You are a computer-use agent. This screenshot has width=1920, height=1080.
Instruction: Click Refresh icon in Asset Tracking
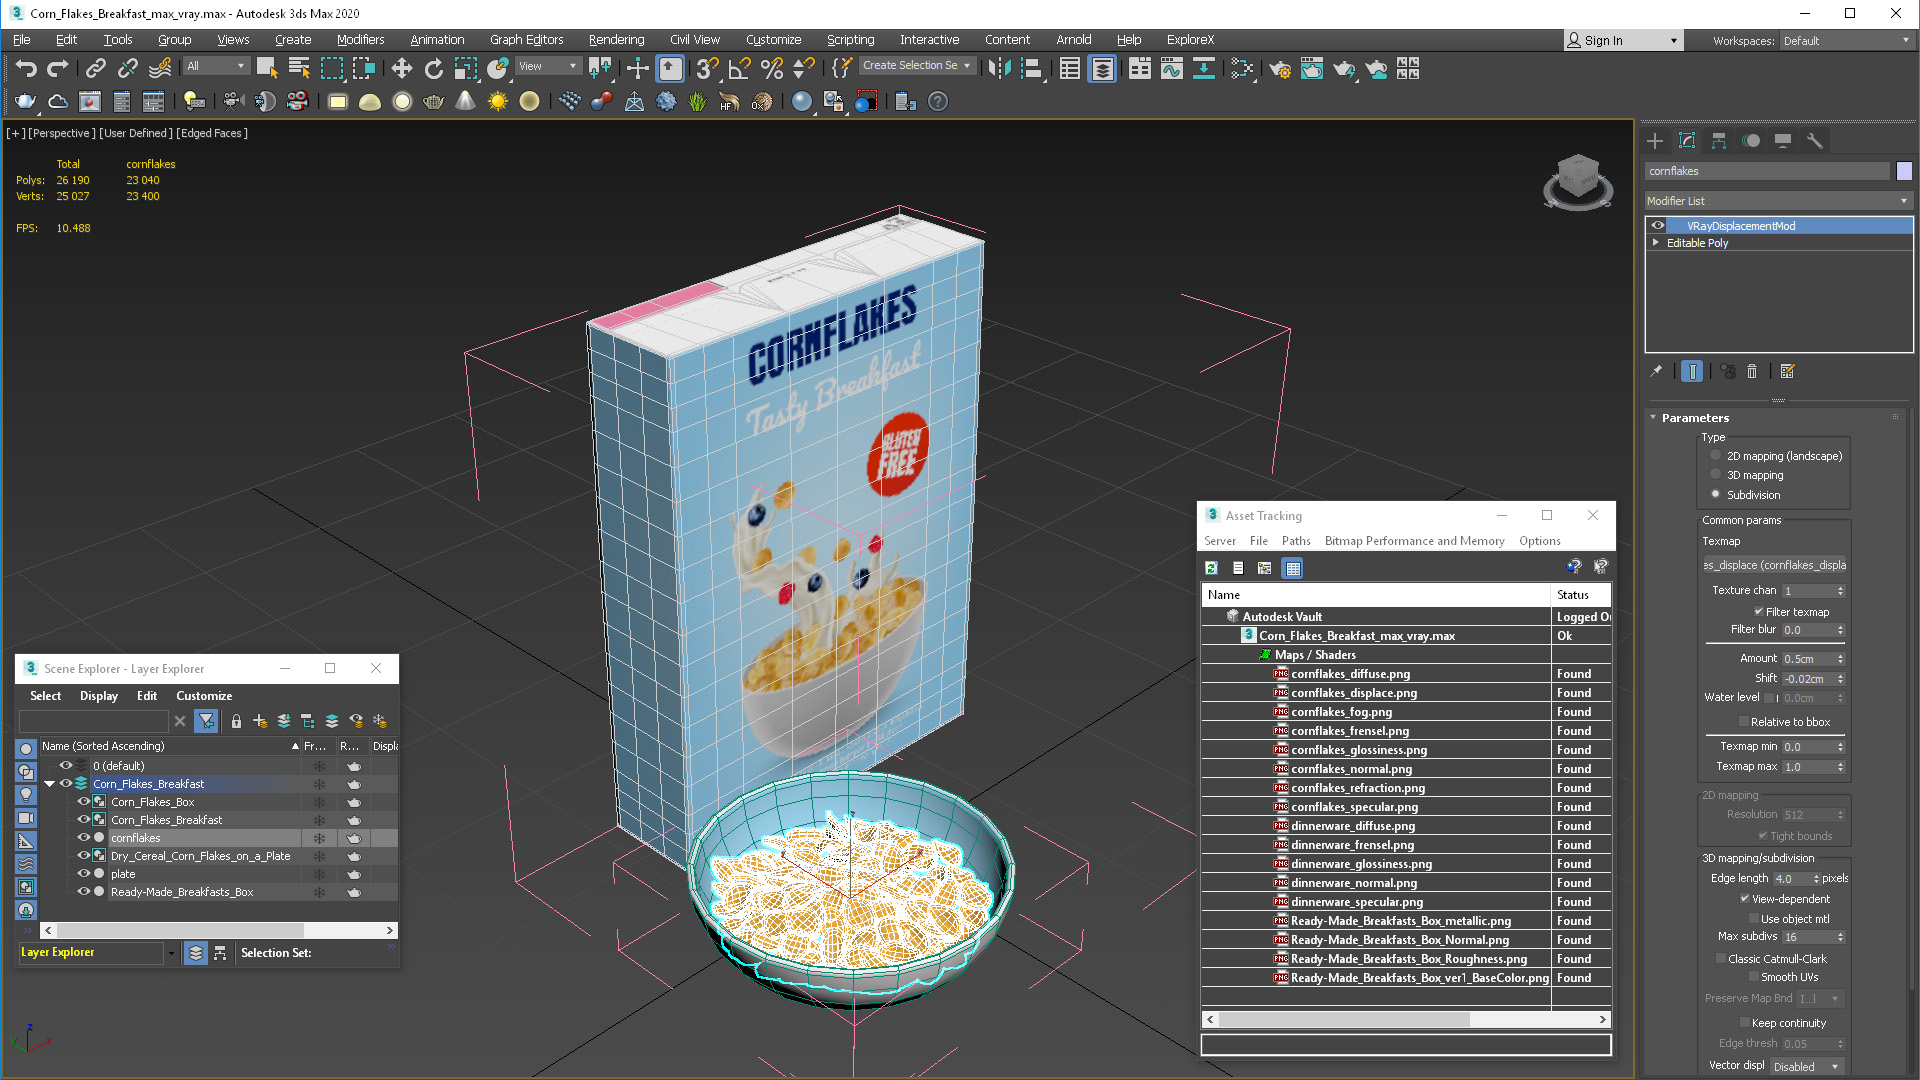tap(1211, 568)
